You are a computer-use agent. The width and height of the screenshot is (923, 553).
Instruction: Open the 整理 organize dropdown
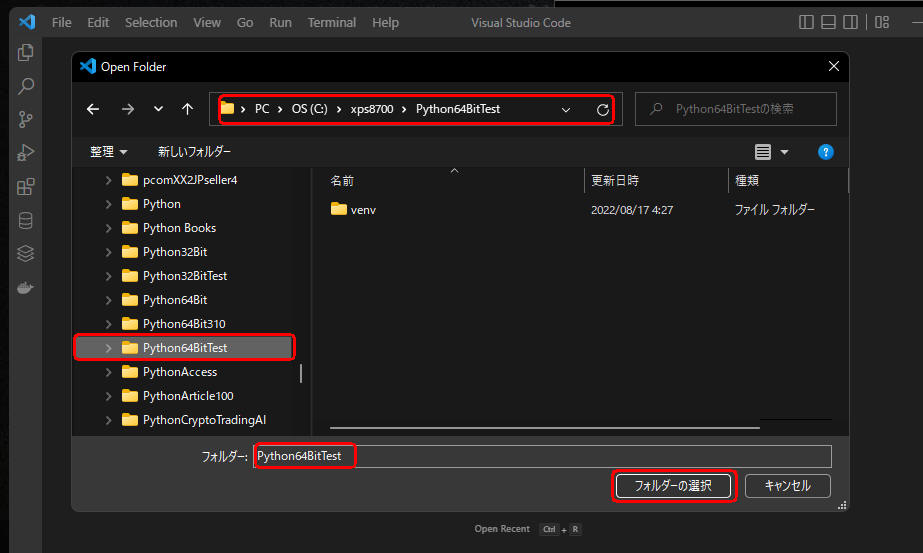pos(108,152)
